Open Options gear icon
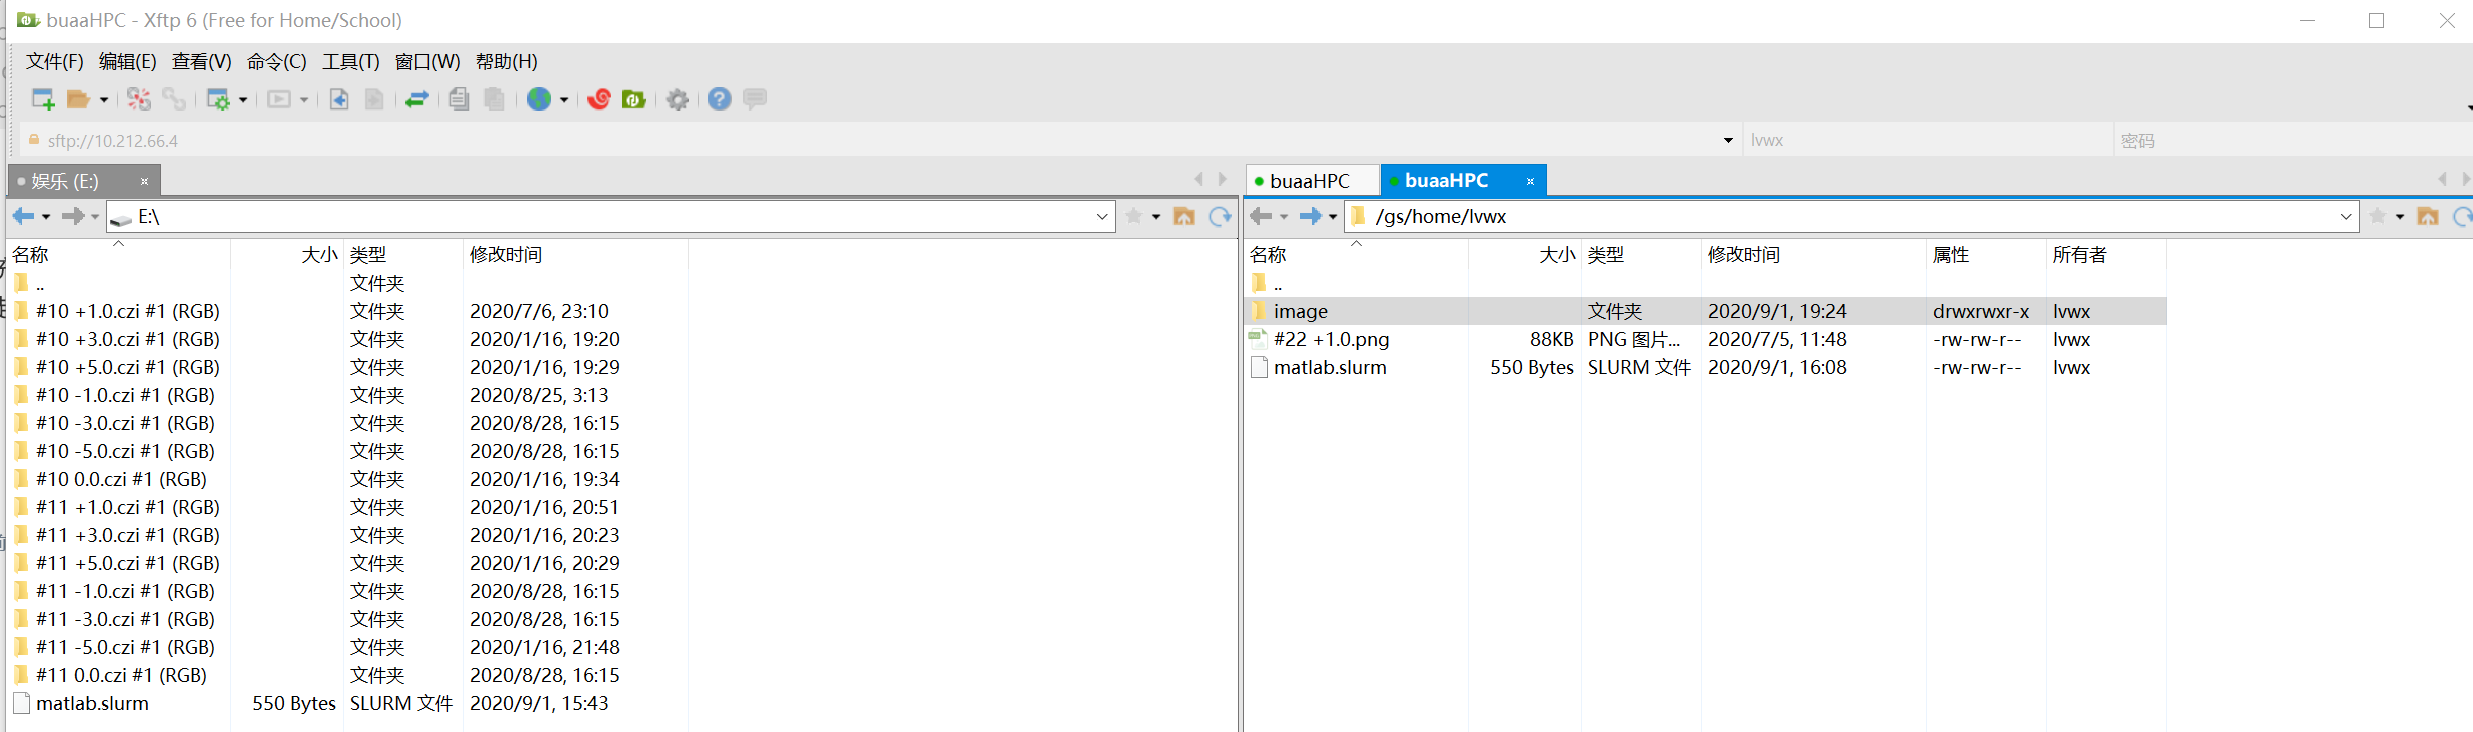Screen dimensions: 2473x732 (x=678, y=99)
